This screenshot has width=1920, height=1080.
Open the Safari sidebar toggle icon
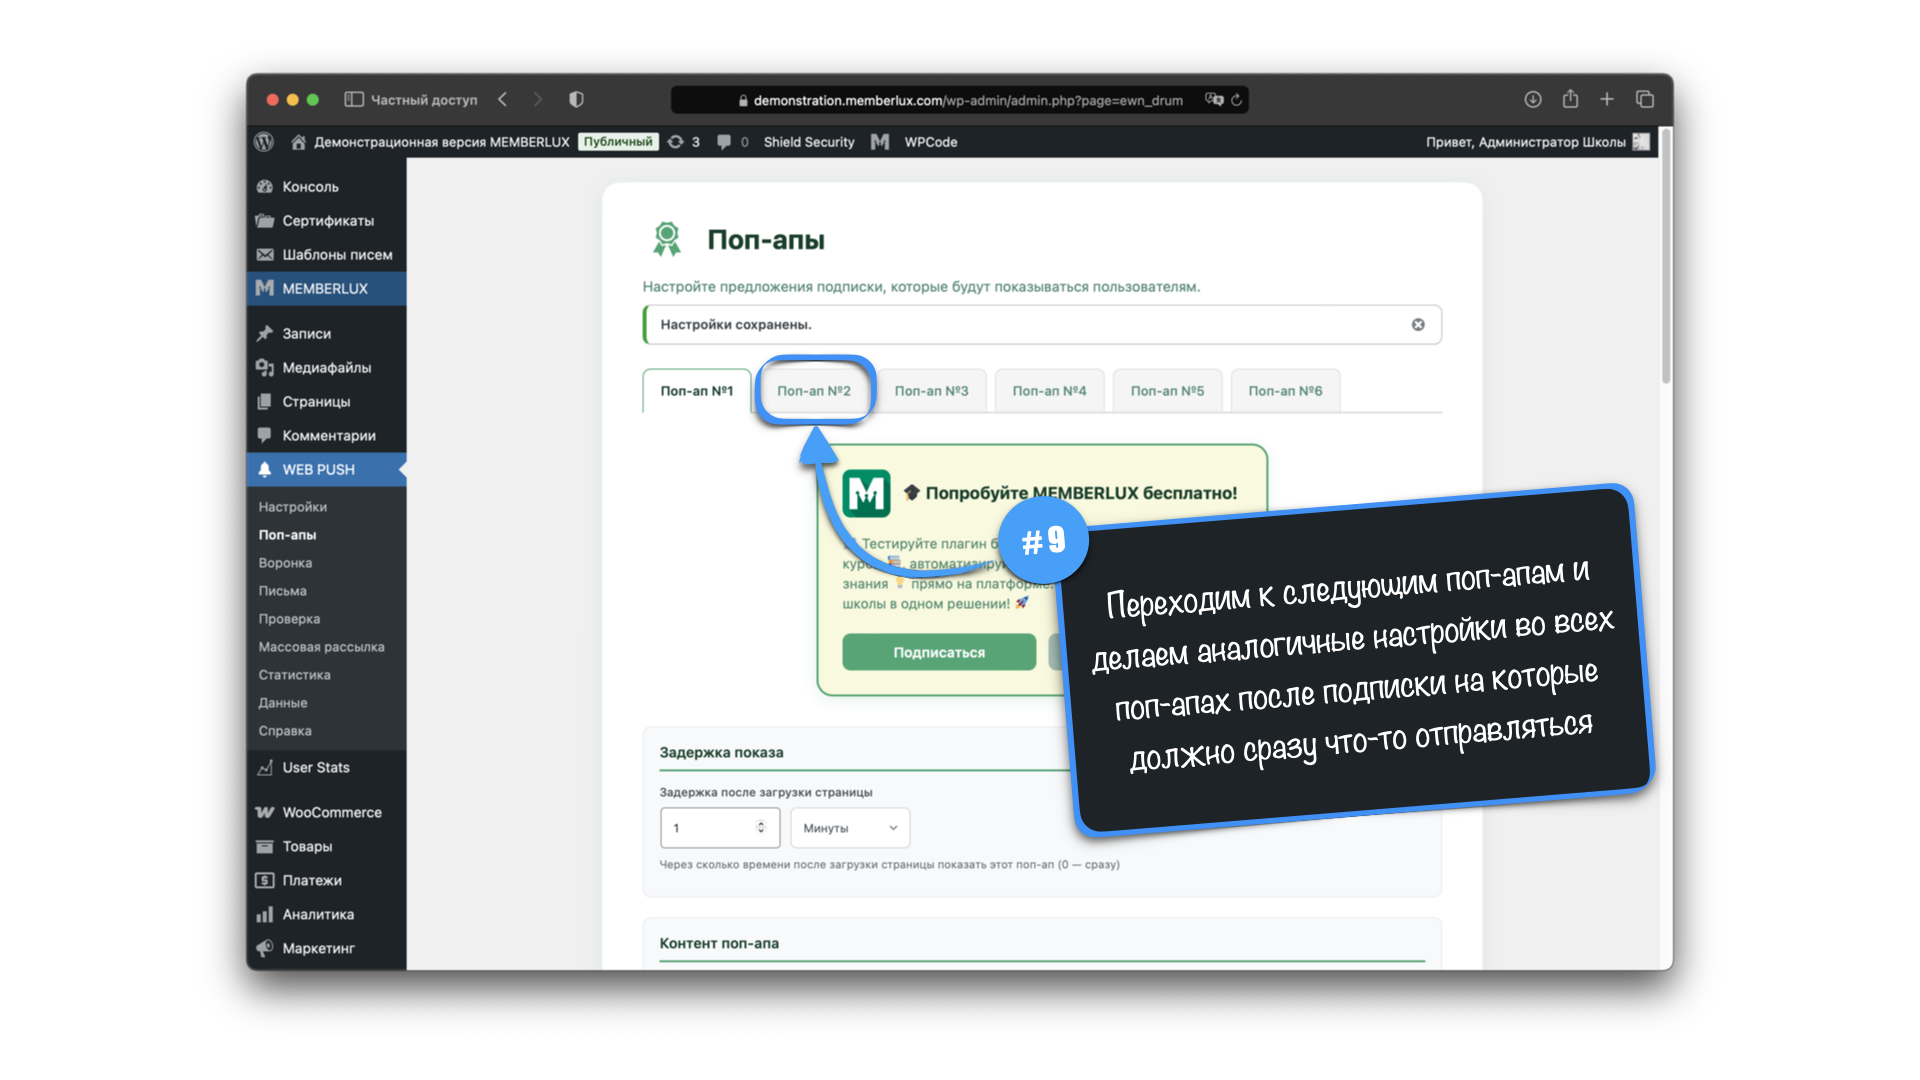tap(353, 99)
